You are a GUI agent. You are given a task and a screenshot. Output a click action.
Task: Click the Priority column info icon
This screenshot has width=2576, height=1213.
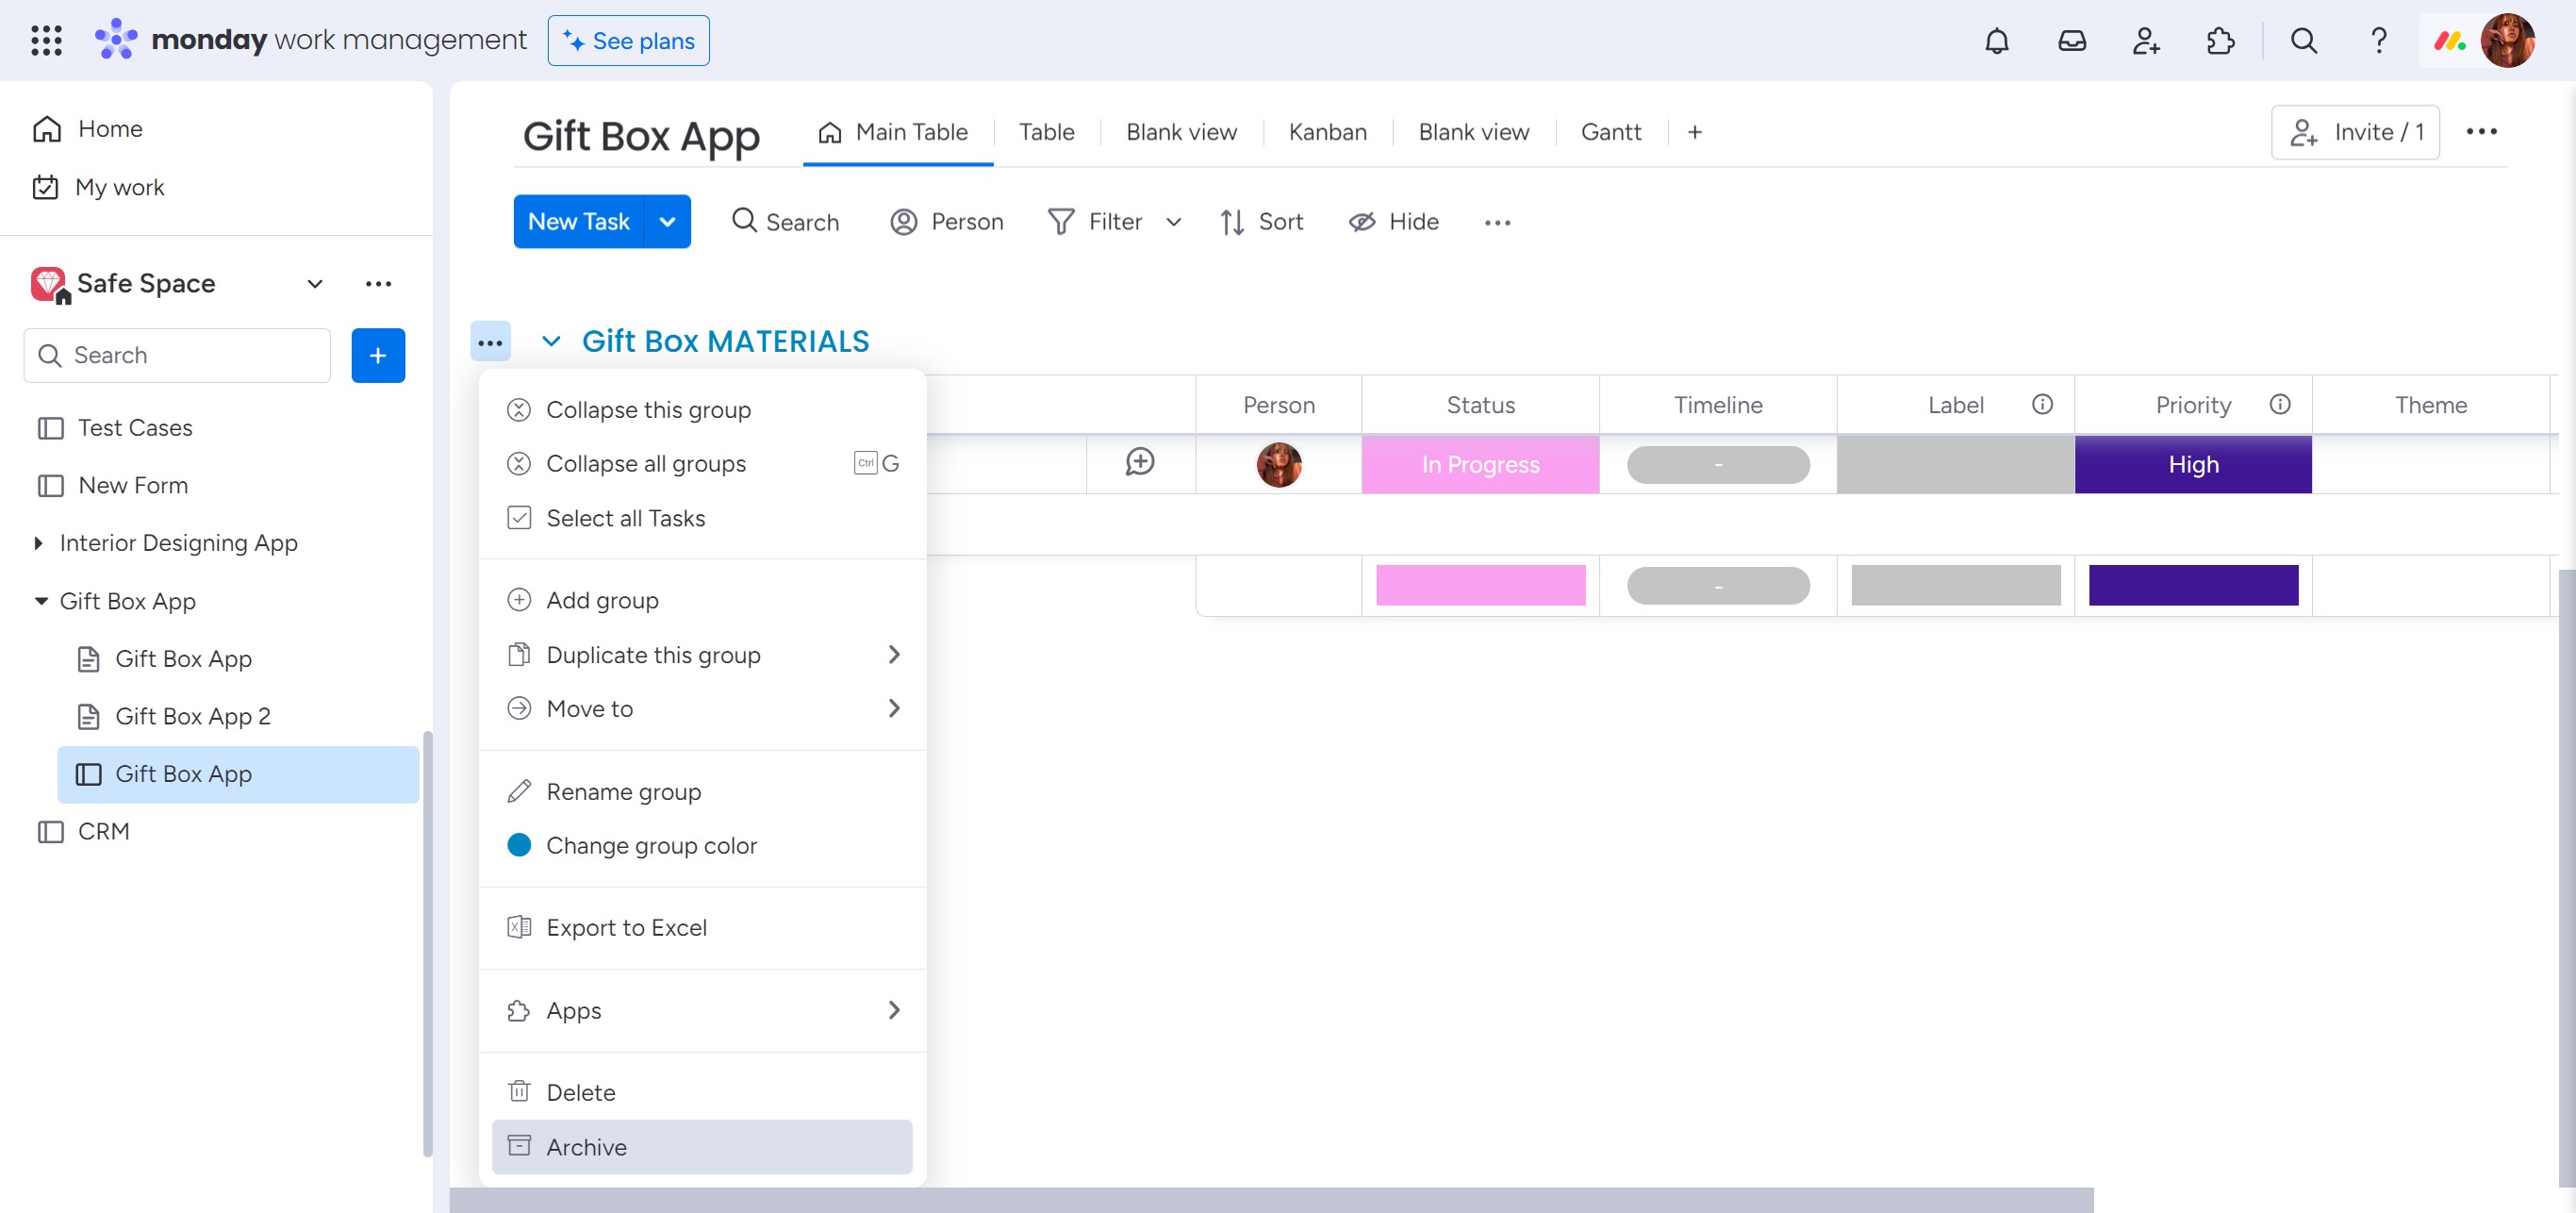[x=2279, y=404]
